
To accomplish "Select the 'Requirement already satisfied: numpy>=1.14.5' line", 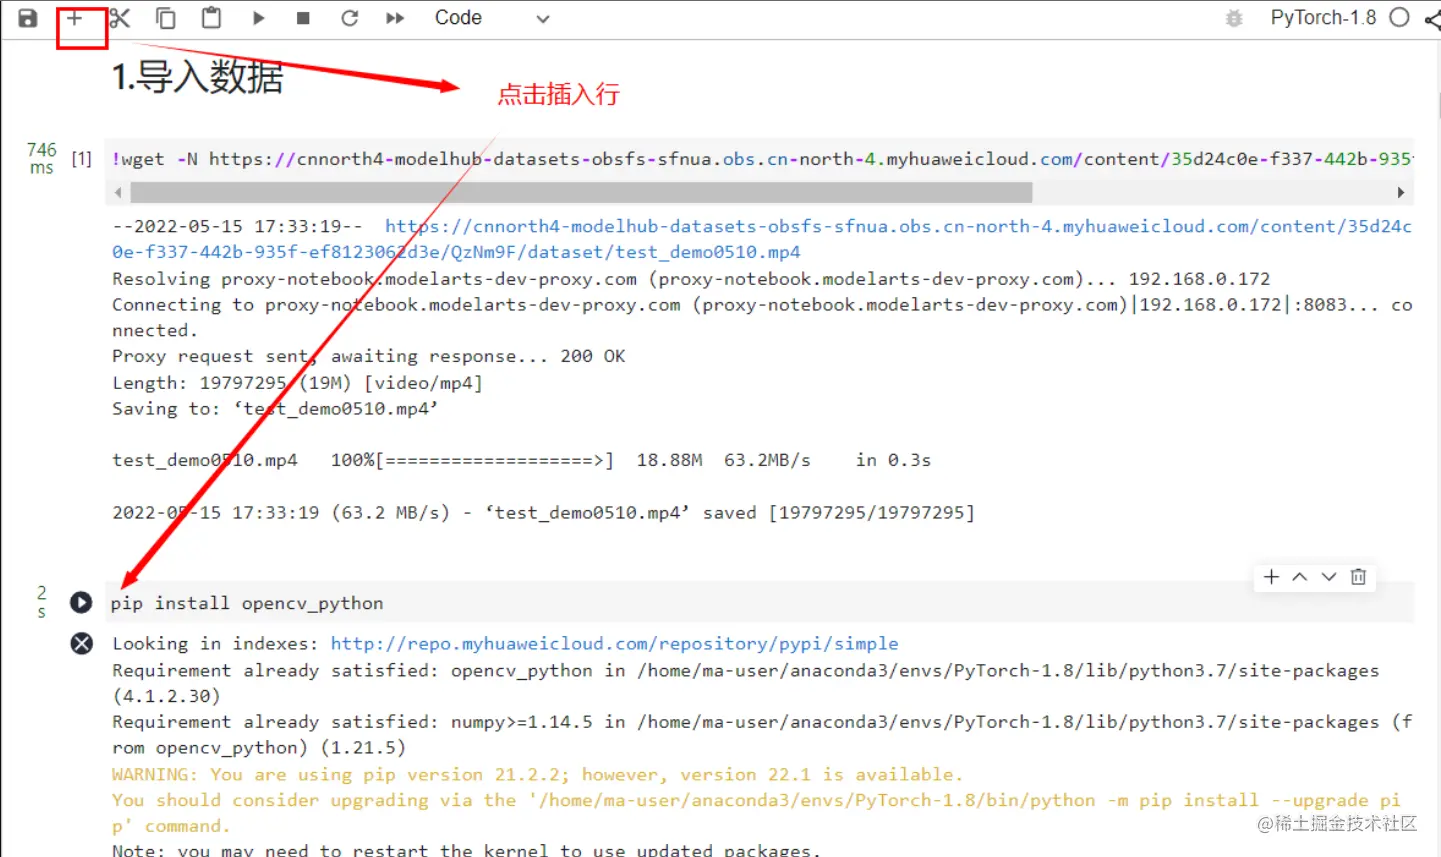I will (x=762, y=735).
